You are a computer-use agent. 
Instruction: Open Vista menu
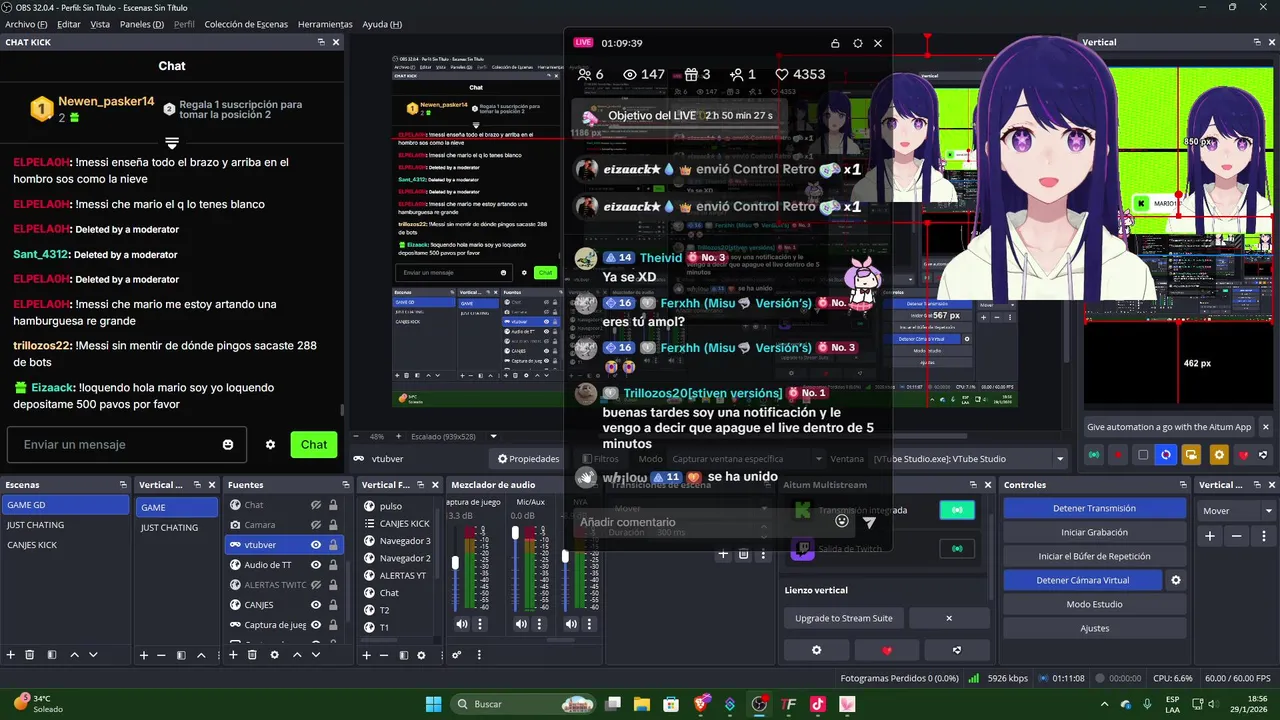[x=100, y=24]
